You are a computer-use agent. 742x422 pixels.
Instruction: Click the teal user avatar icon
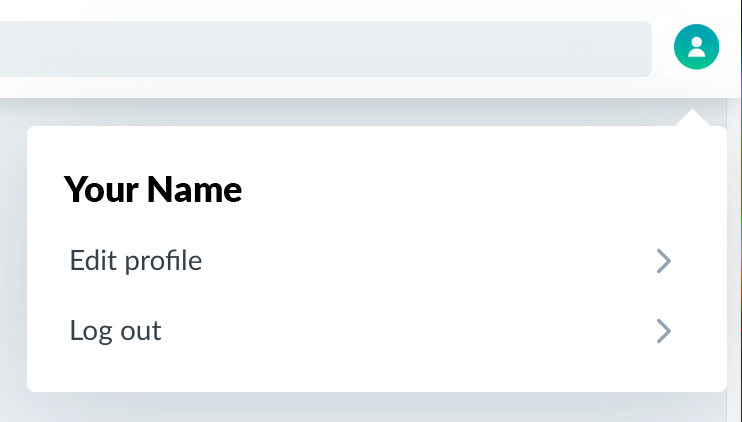pyautogui.click(x=696, y=47)
